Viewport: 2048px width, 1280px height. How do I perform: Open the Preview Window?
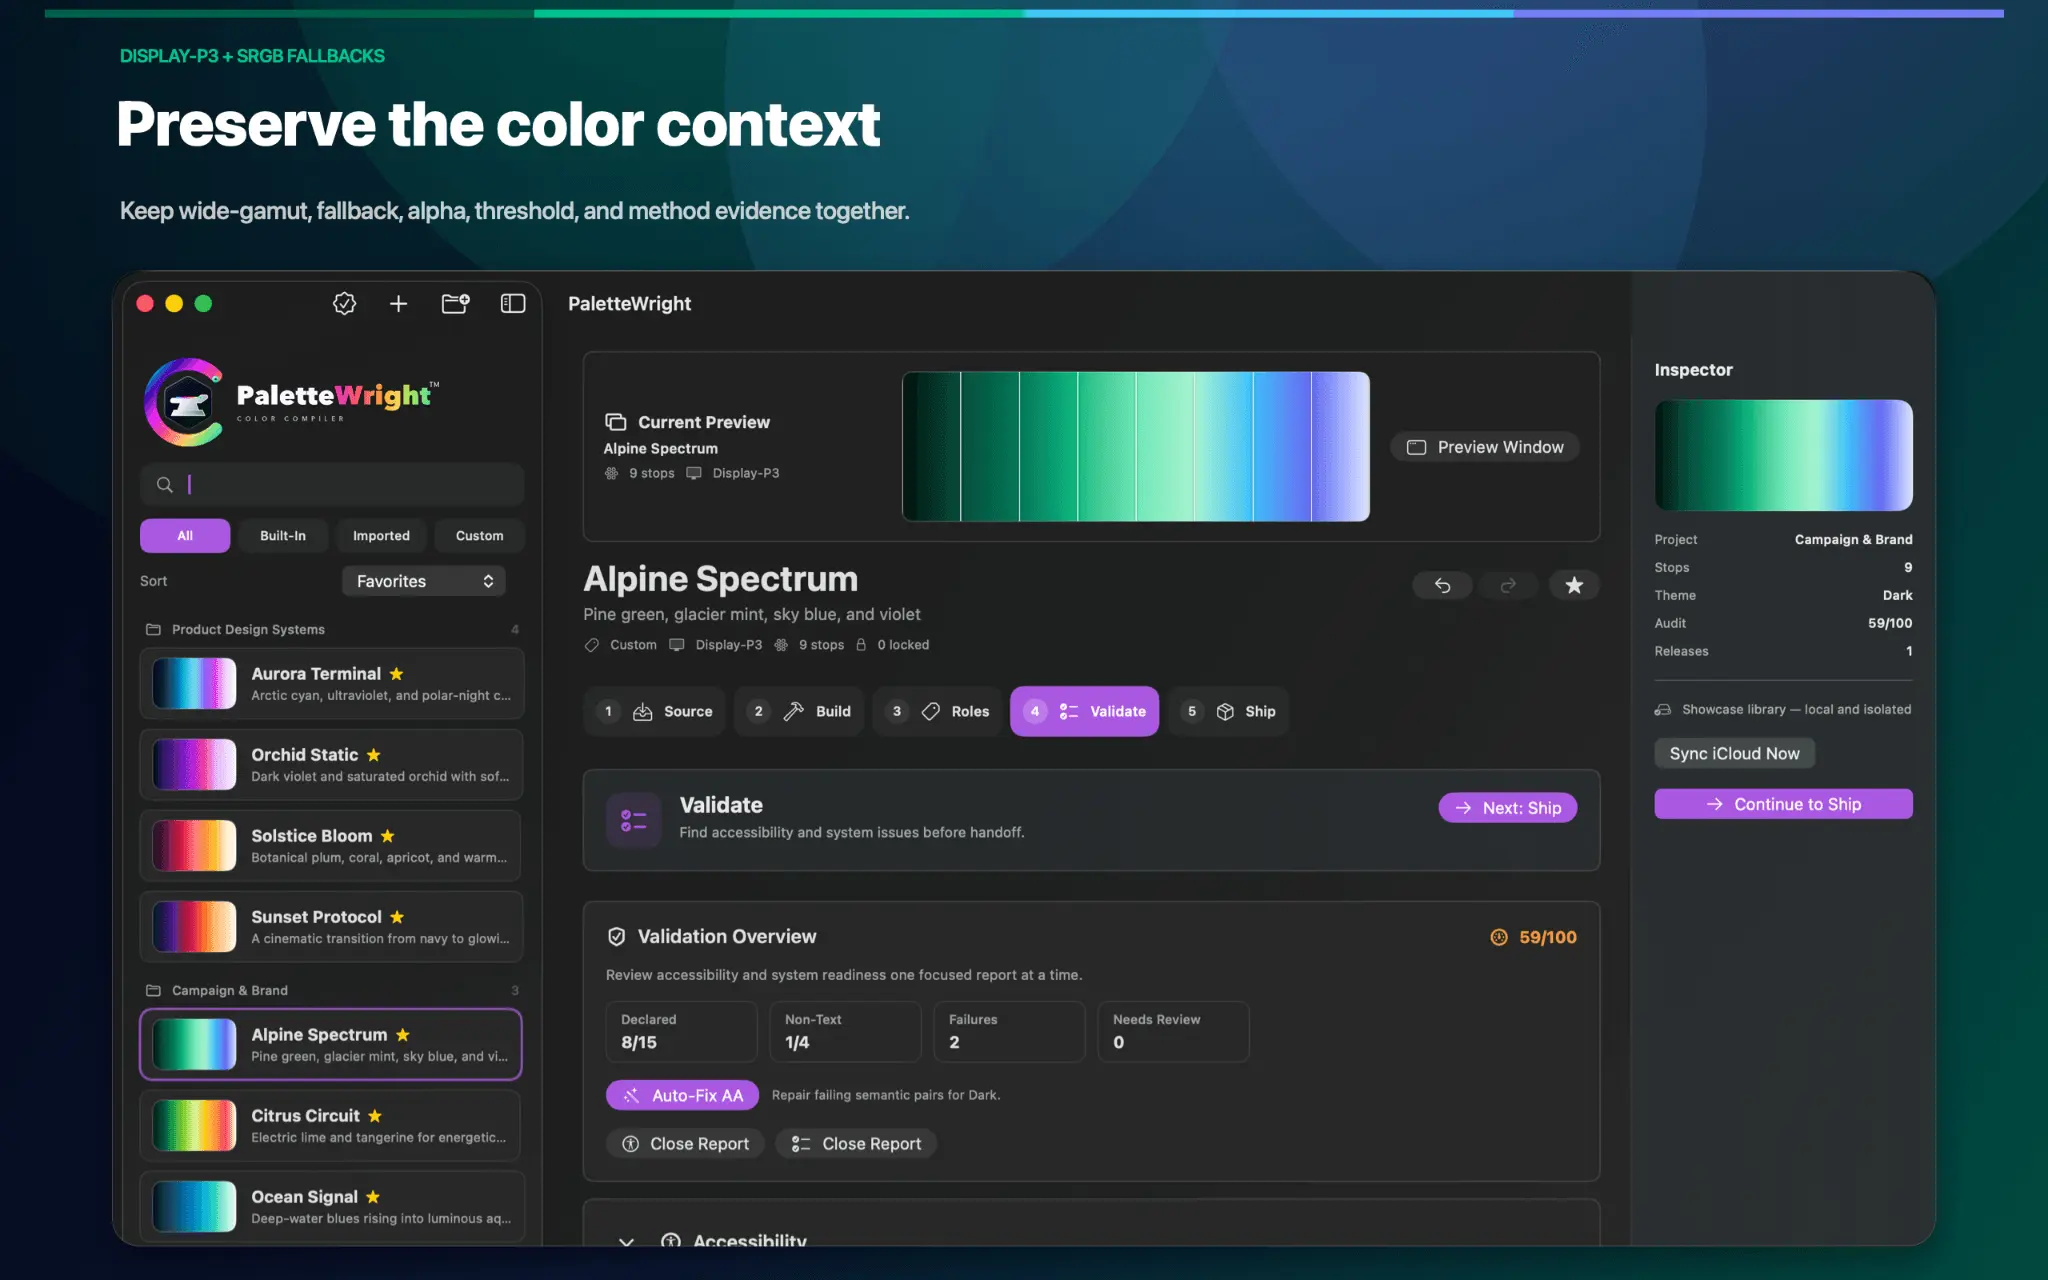pyautogui.click(x=1485, y=447)
